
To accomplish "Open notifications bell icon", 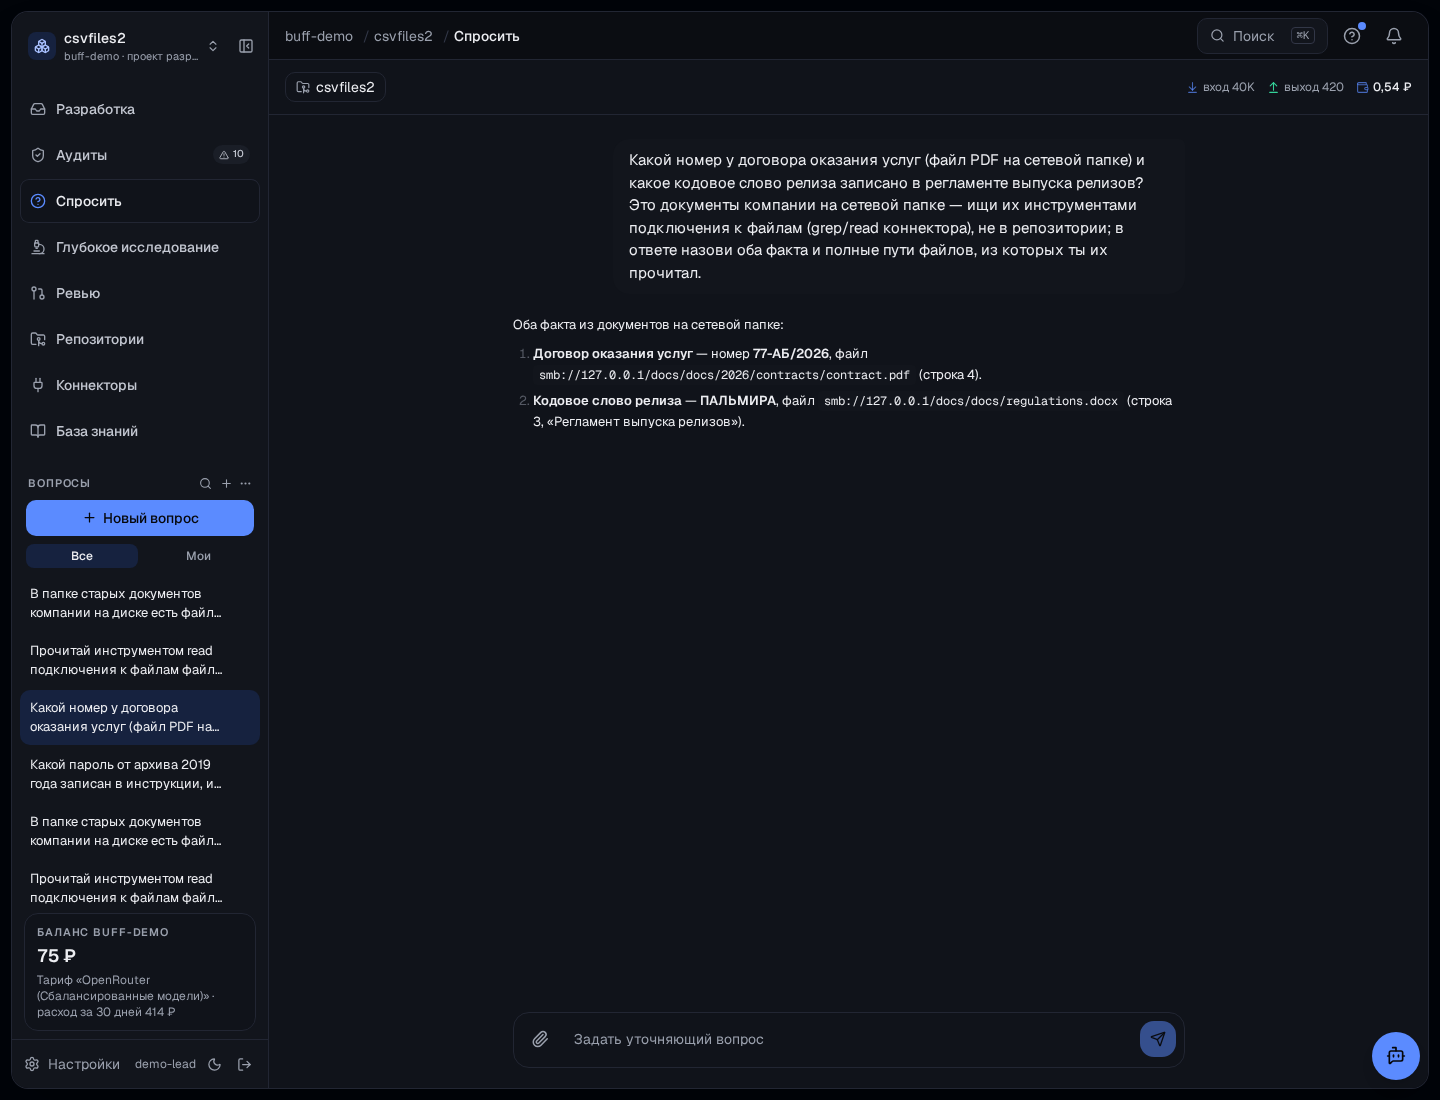I will [1394, 36].
